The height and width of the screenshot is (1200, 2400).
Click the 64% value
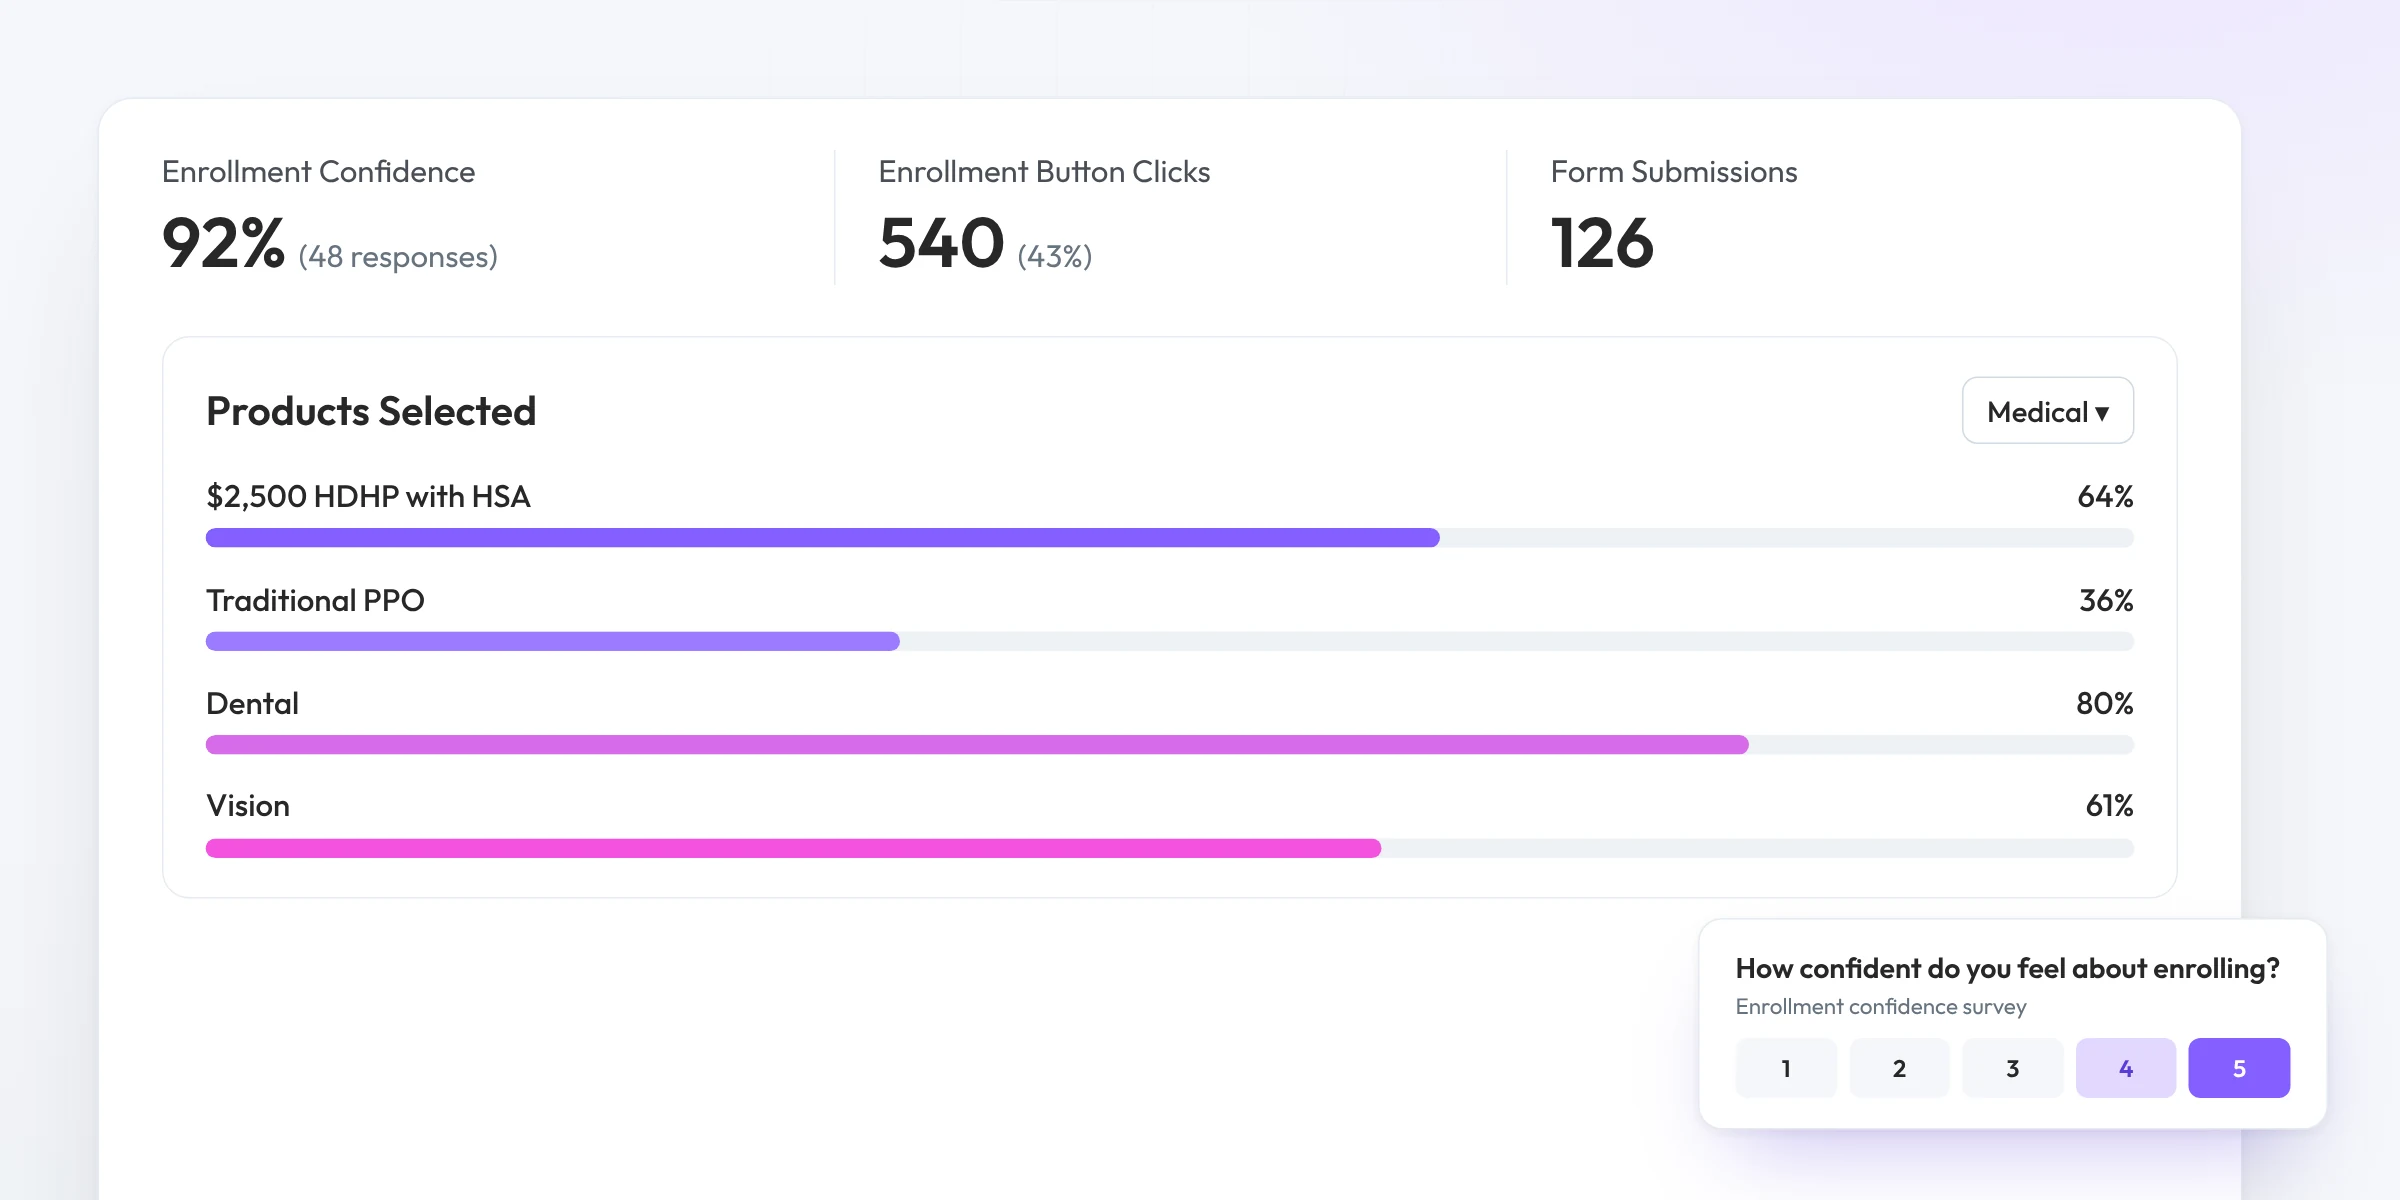click(2105, 496)
